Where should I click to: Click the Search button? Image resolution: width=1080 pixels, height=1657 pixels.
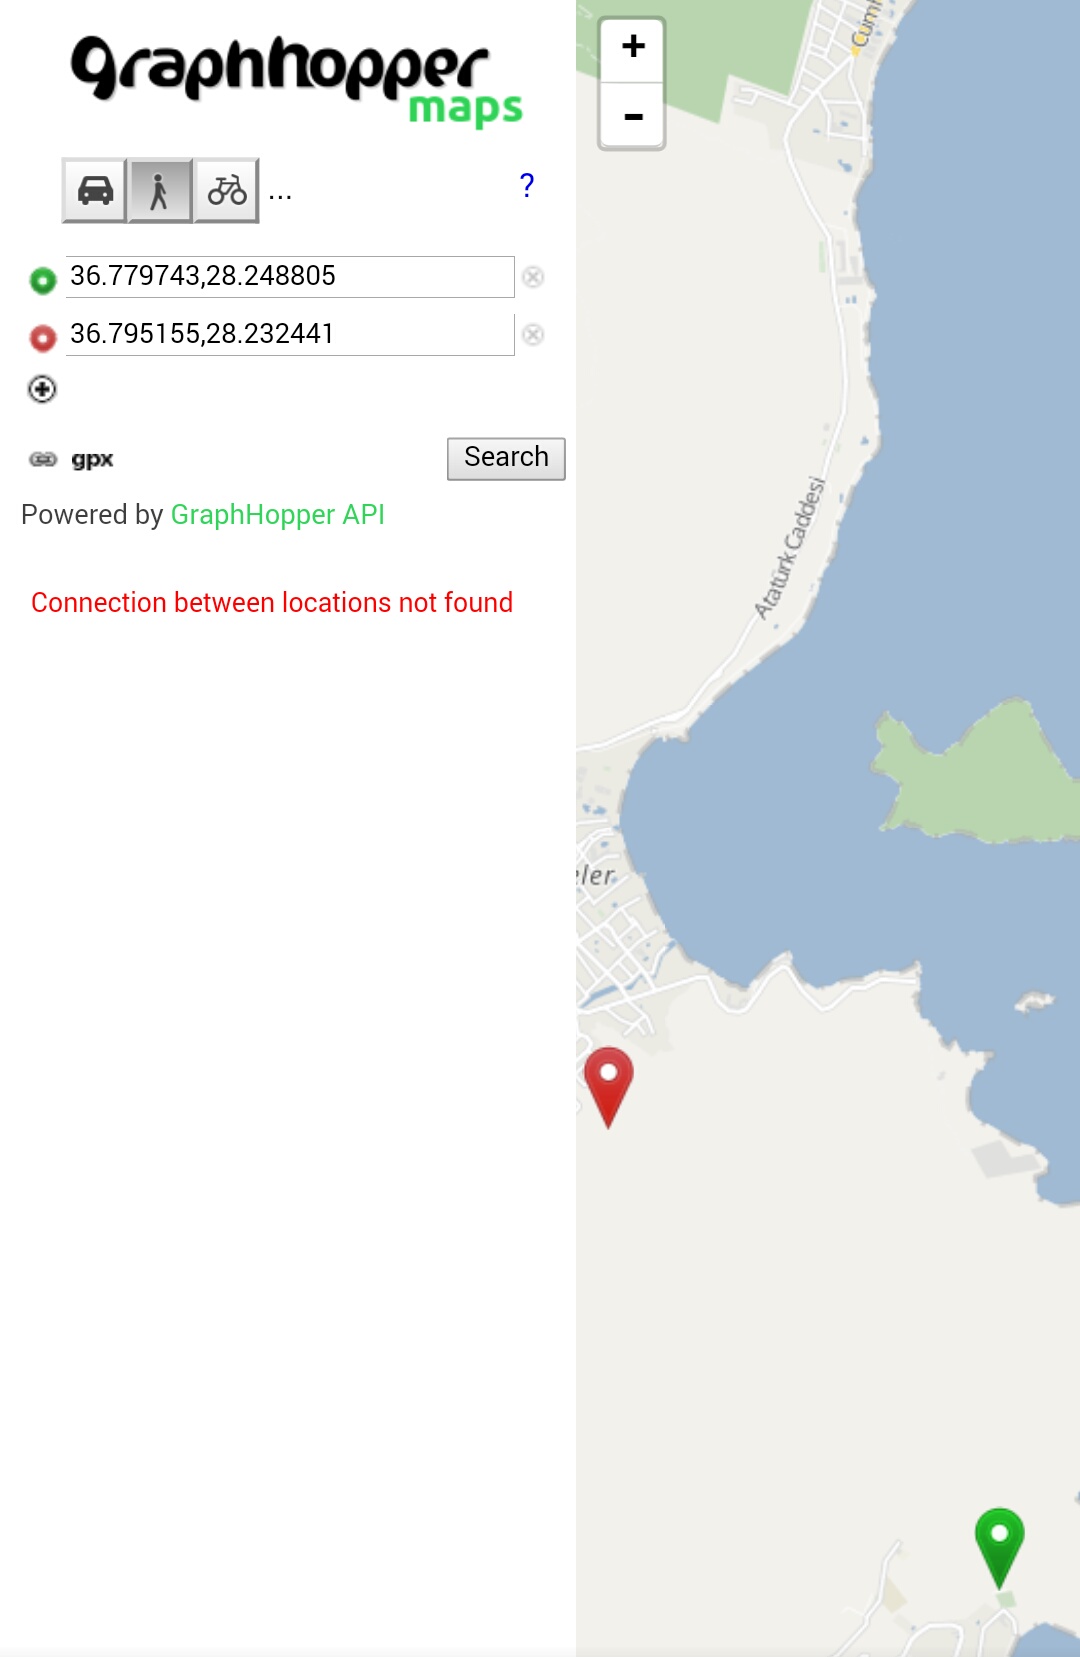506,458
